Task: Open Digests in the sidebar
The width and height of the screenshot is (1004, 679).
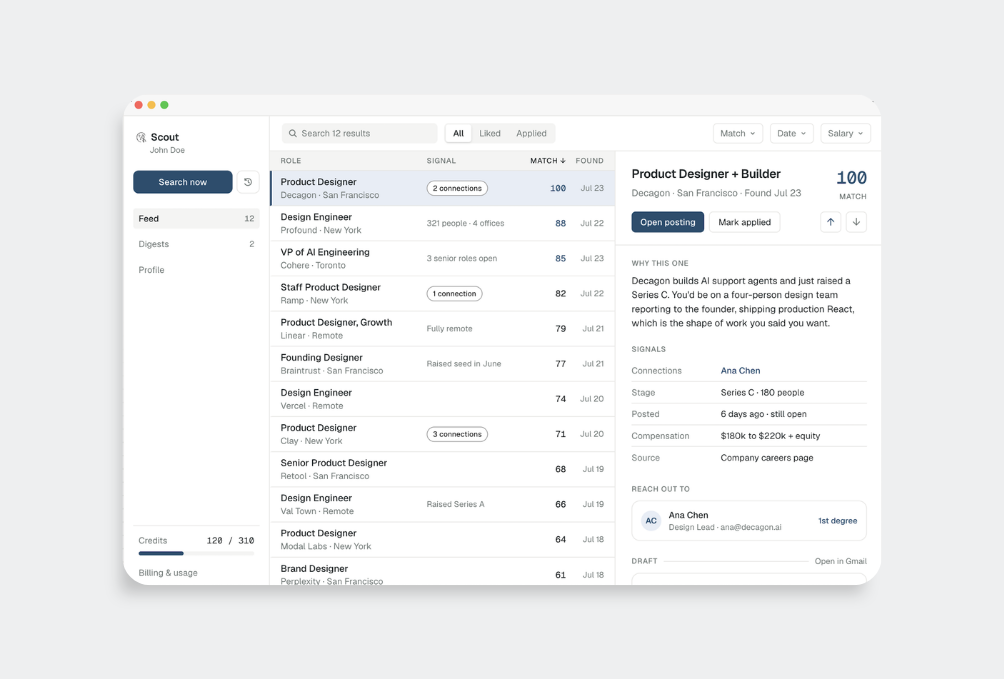Action: point(196,244)
